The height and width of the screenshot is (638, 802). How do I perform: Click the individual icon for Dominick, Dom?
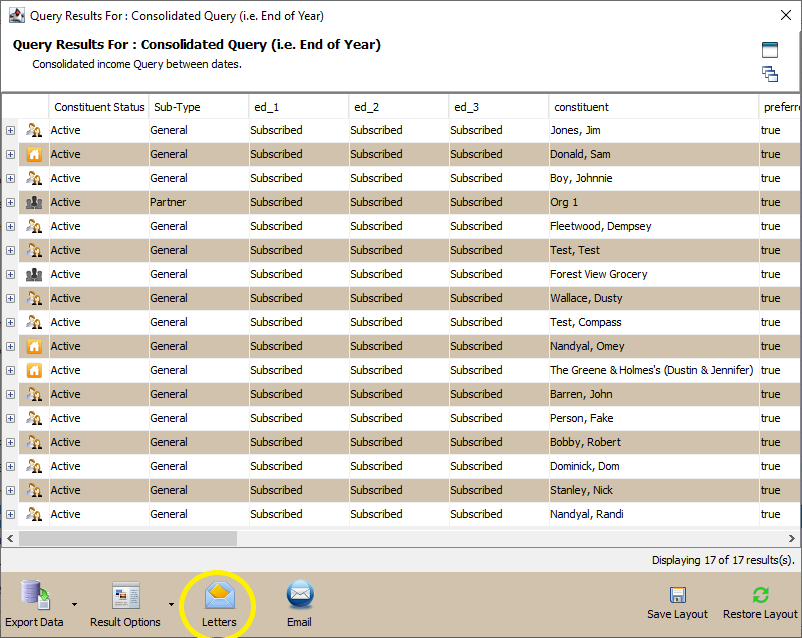(34, 466)
